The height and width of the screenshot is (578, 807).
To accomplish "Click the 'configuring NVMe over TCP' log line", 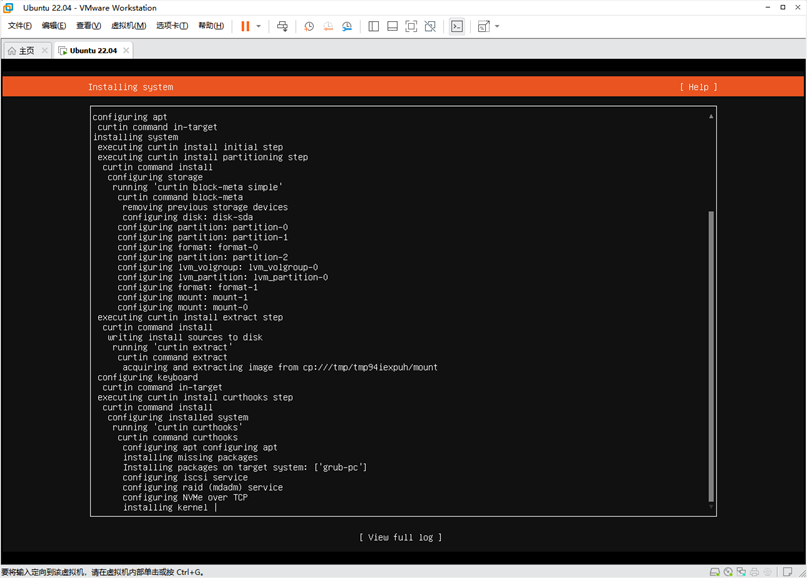I will tap(185, 498).
